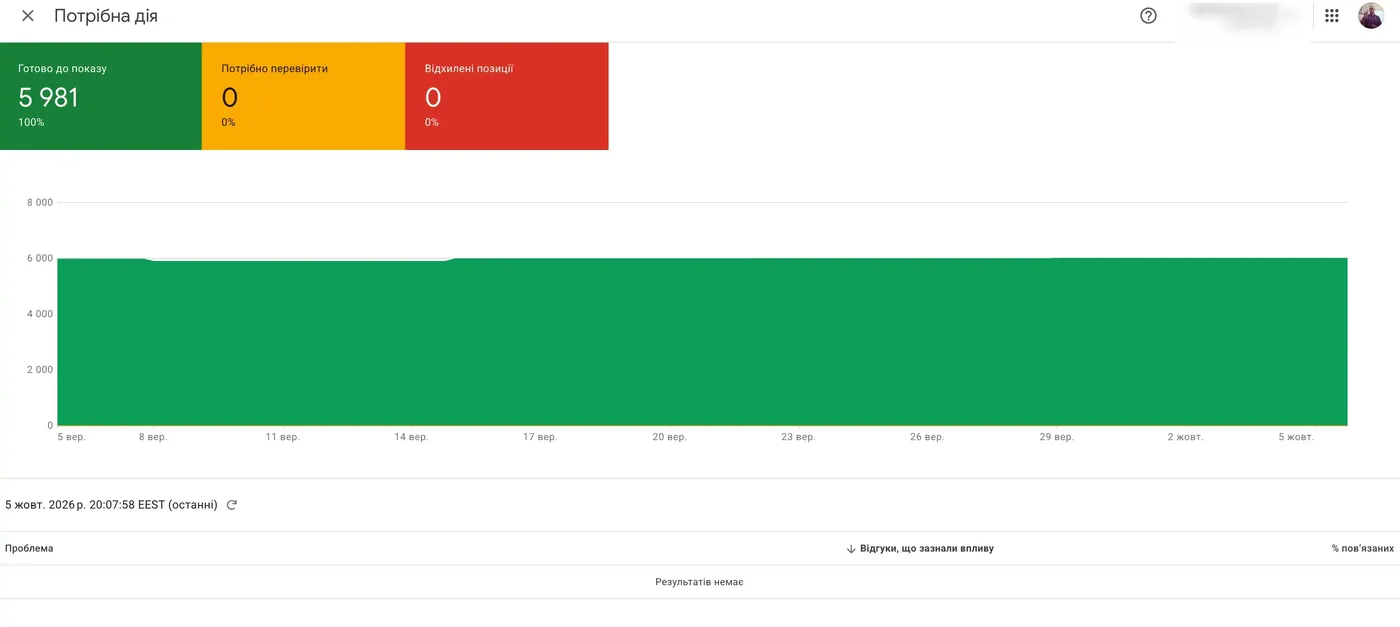Viewport: 1400px width, 627px height.
Task: Open the account profile avatar
Action: 1370,16
